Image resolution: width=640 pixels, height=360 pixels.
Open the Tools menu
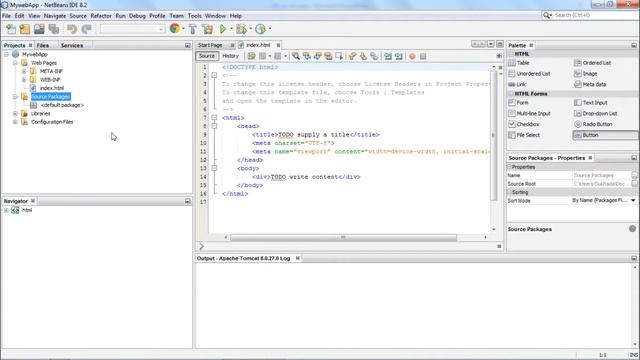(194, 16)
